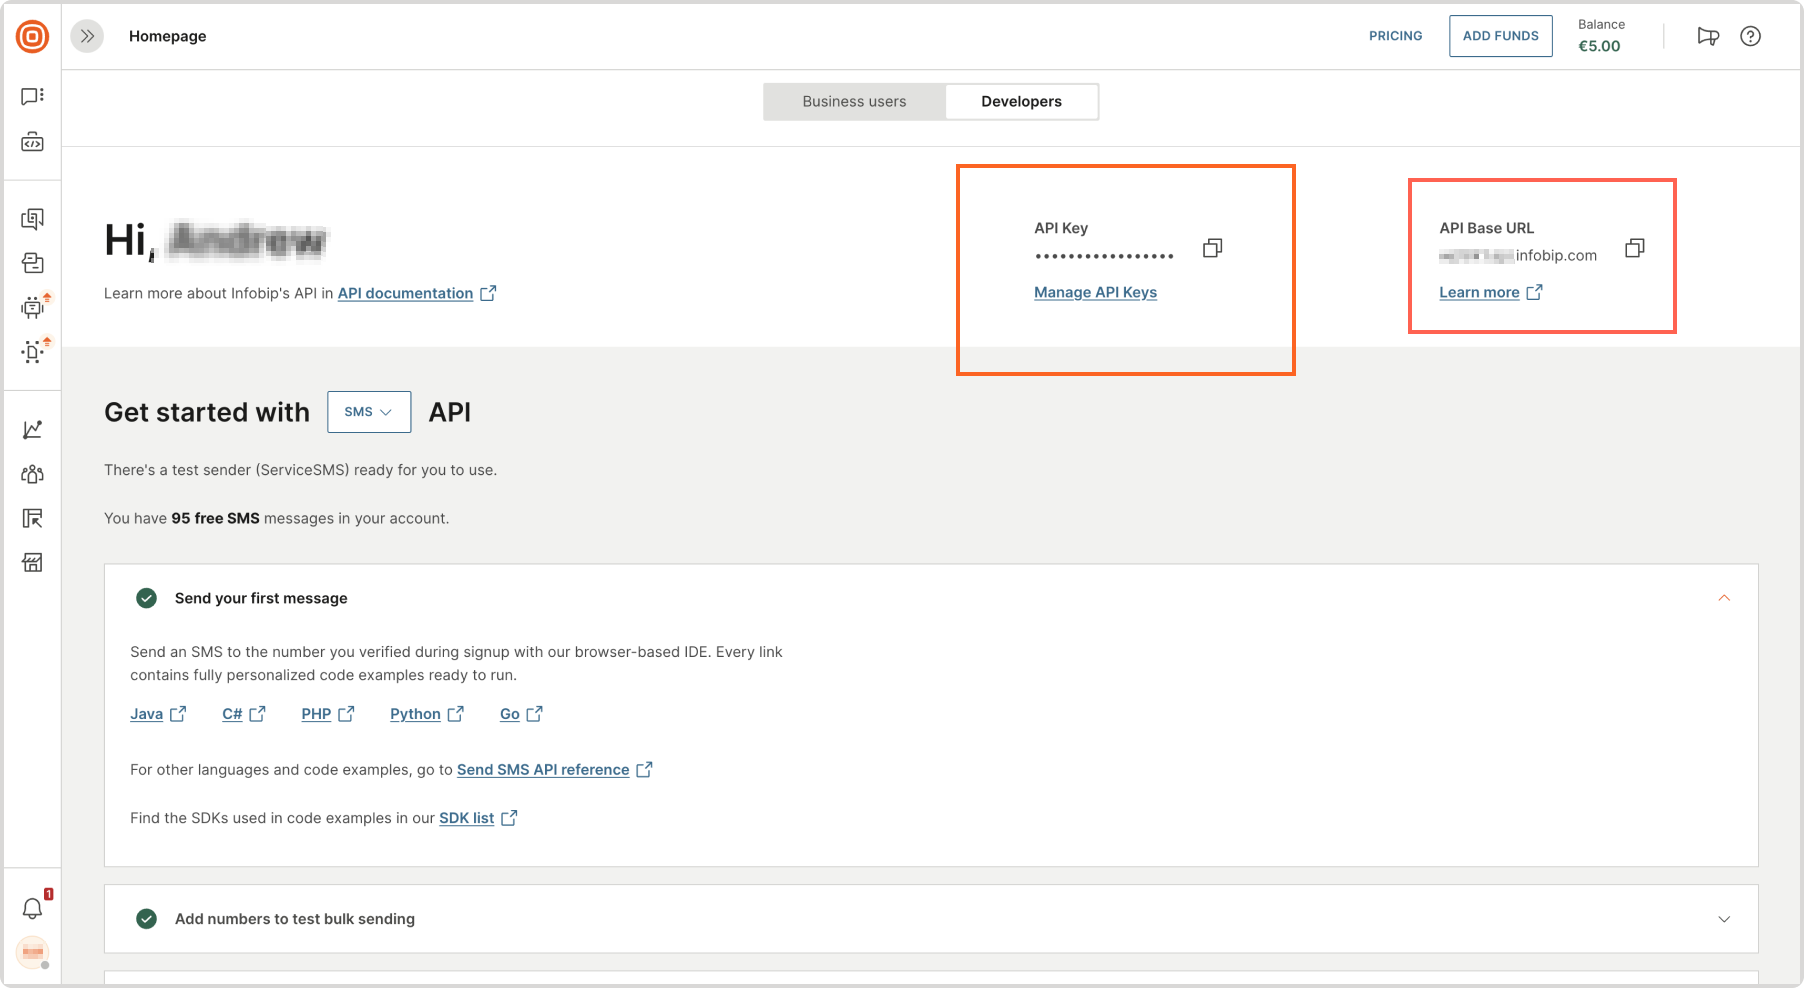Expand the sidebar with double-chevron button
This screenshot has height=988, width=1804.
point(88,36)
